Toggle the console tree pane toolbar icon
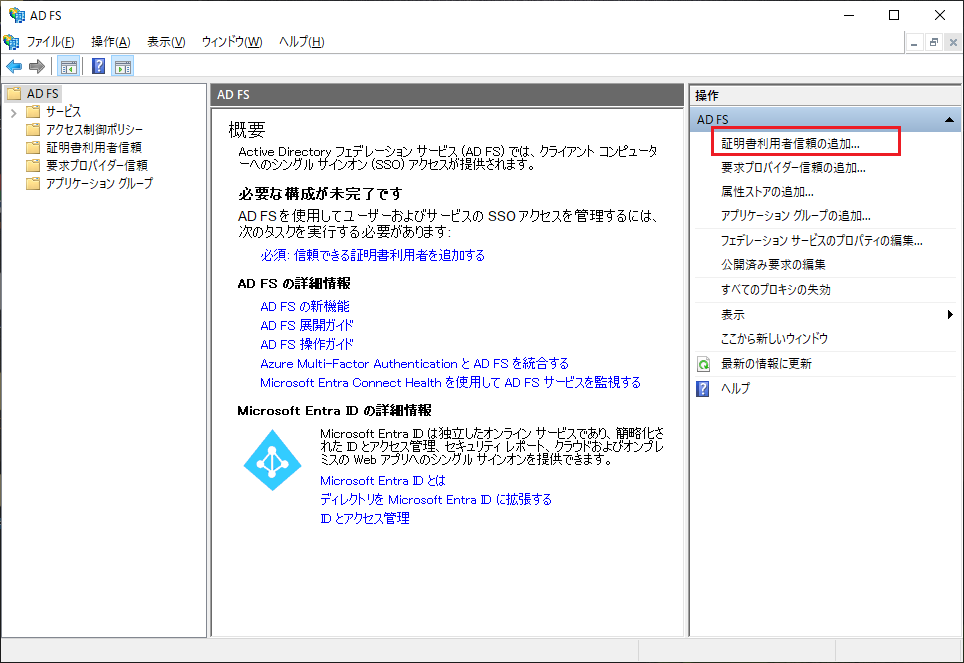This screenshot has width=964, height=663. pyautogui.click(x=68, y=66)
